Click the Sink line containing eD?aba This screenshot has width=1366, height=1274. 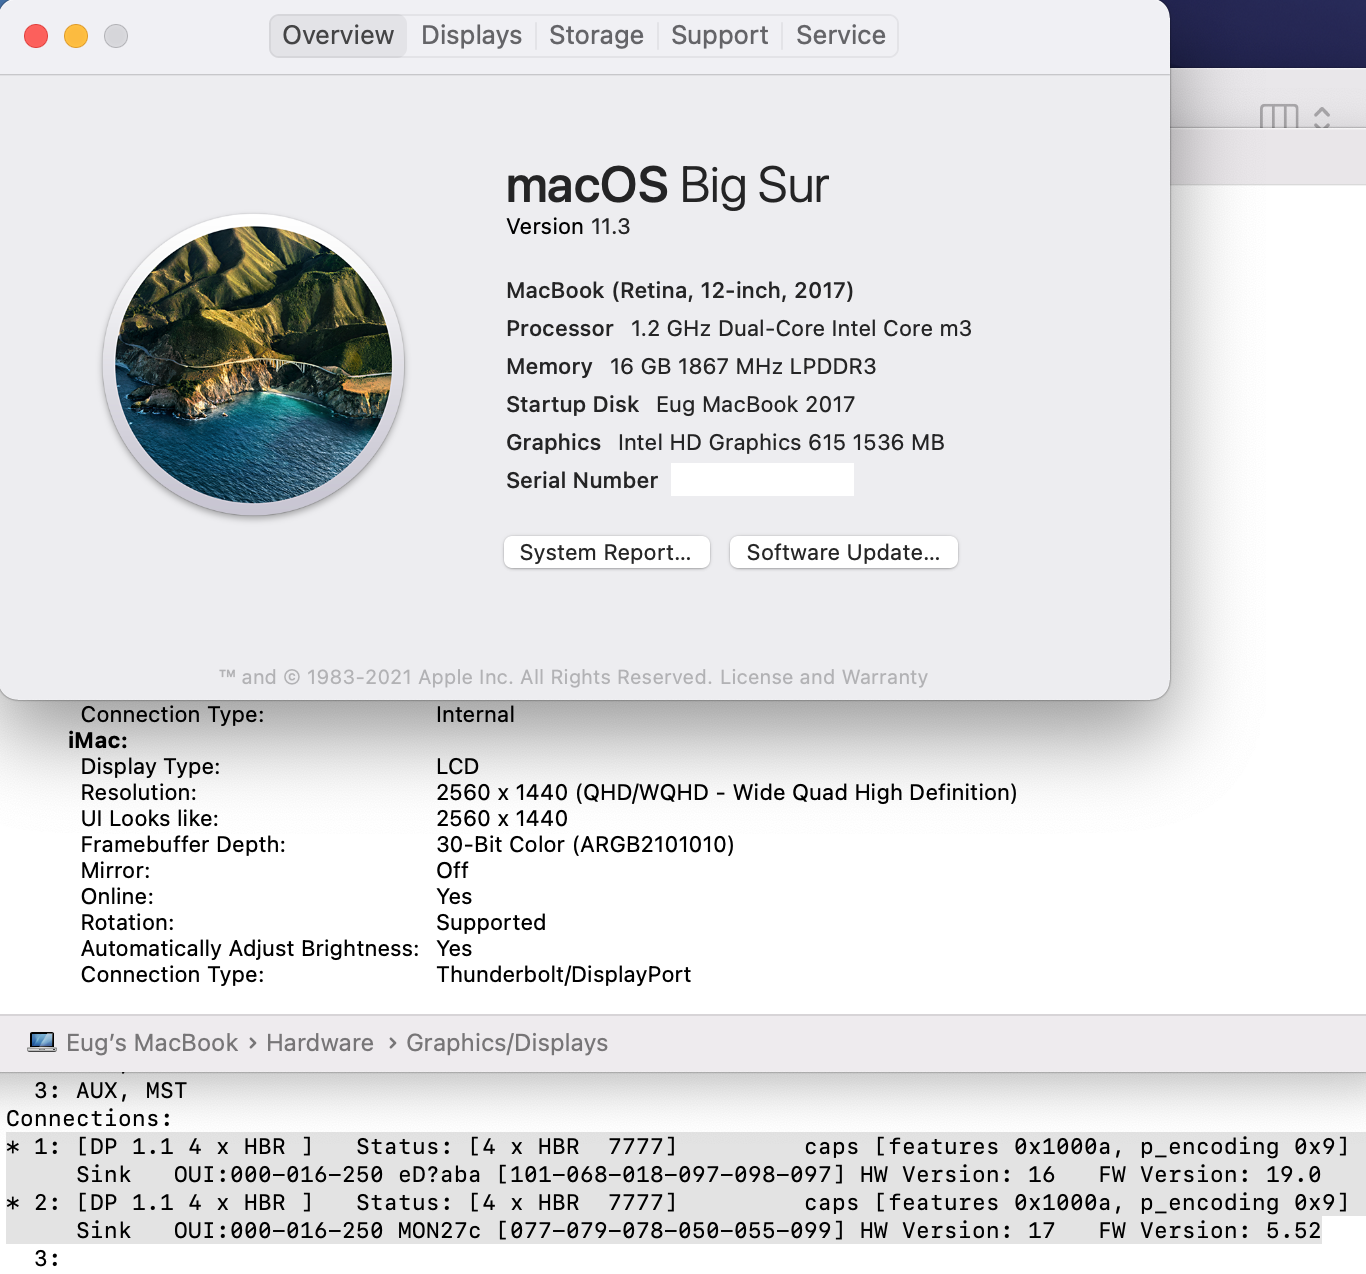coord(699,1174)
